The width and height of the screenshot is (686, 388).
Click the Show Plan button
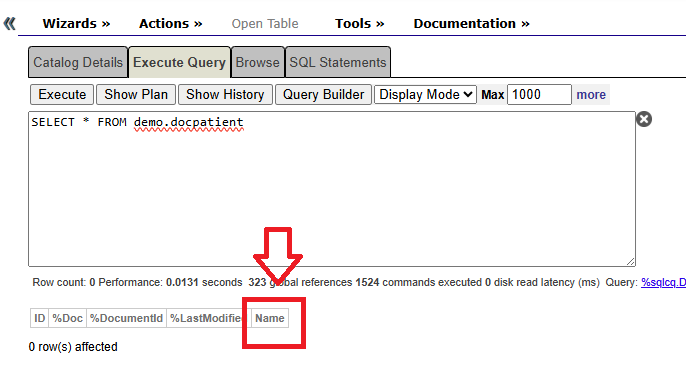[136, 94]
